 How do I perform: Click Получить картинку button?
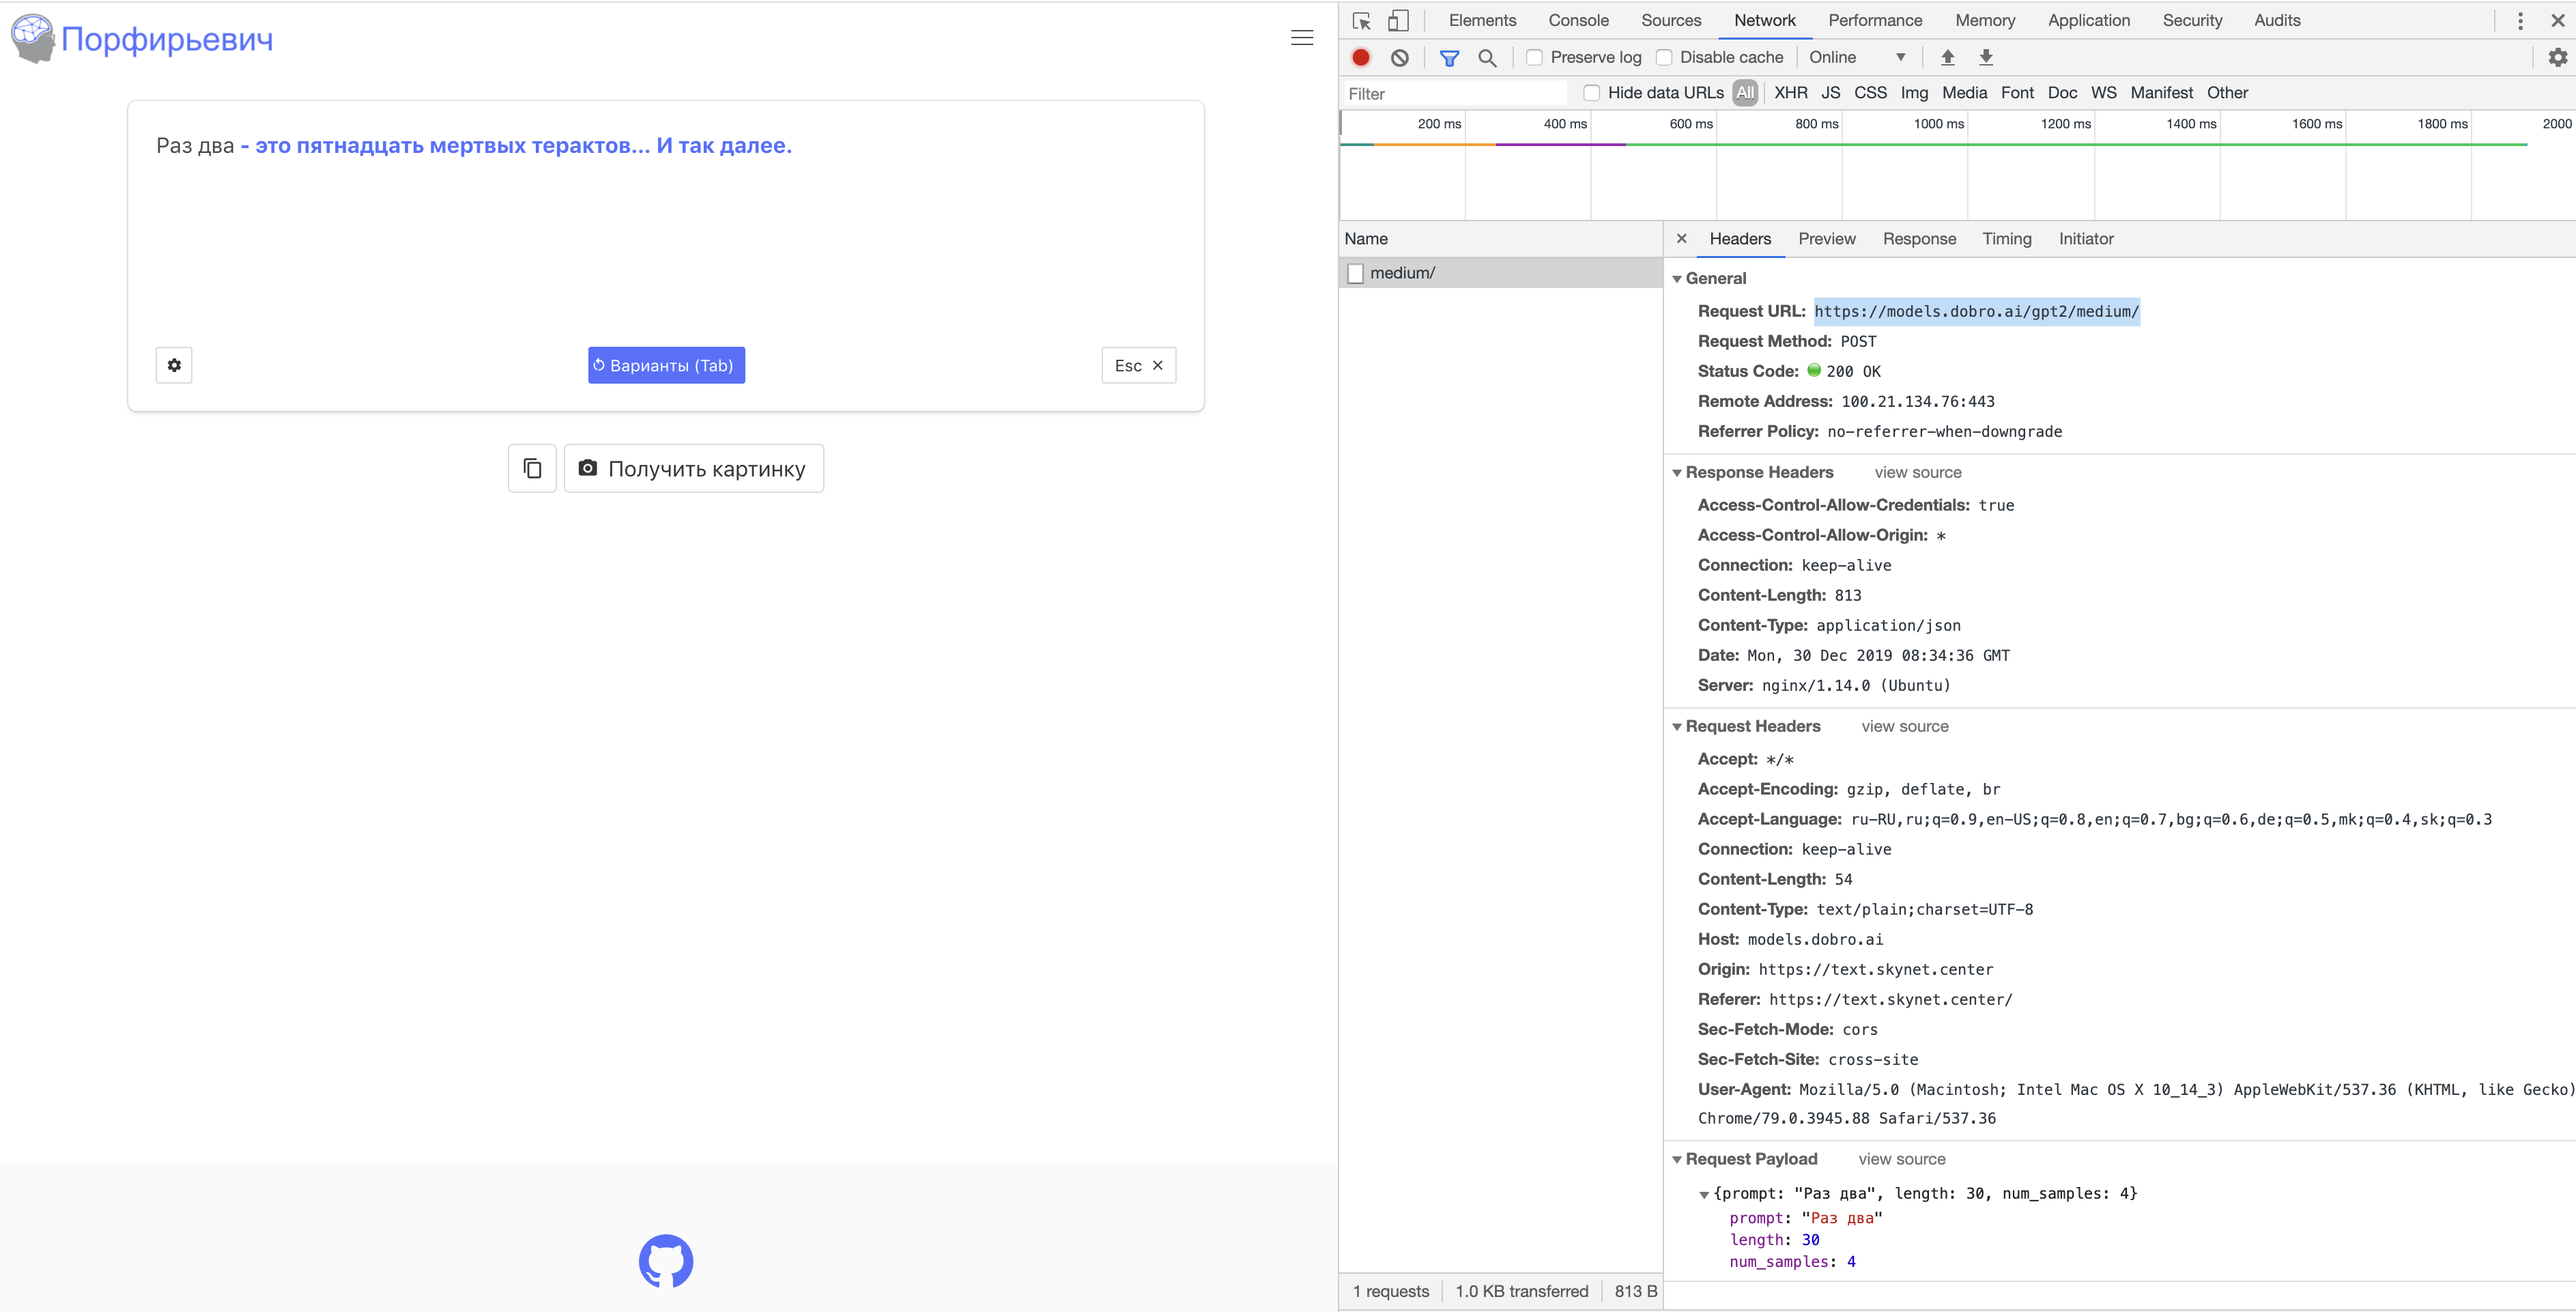tap(694, 469)
